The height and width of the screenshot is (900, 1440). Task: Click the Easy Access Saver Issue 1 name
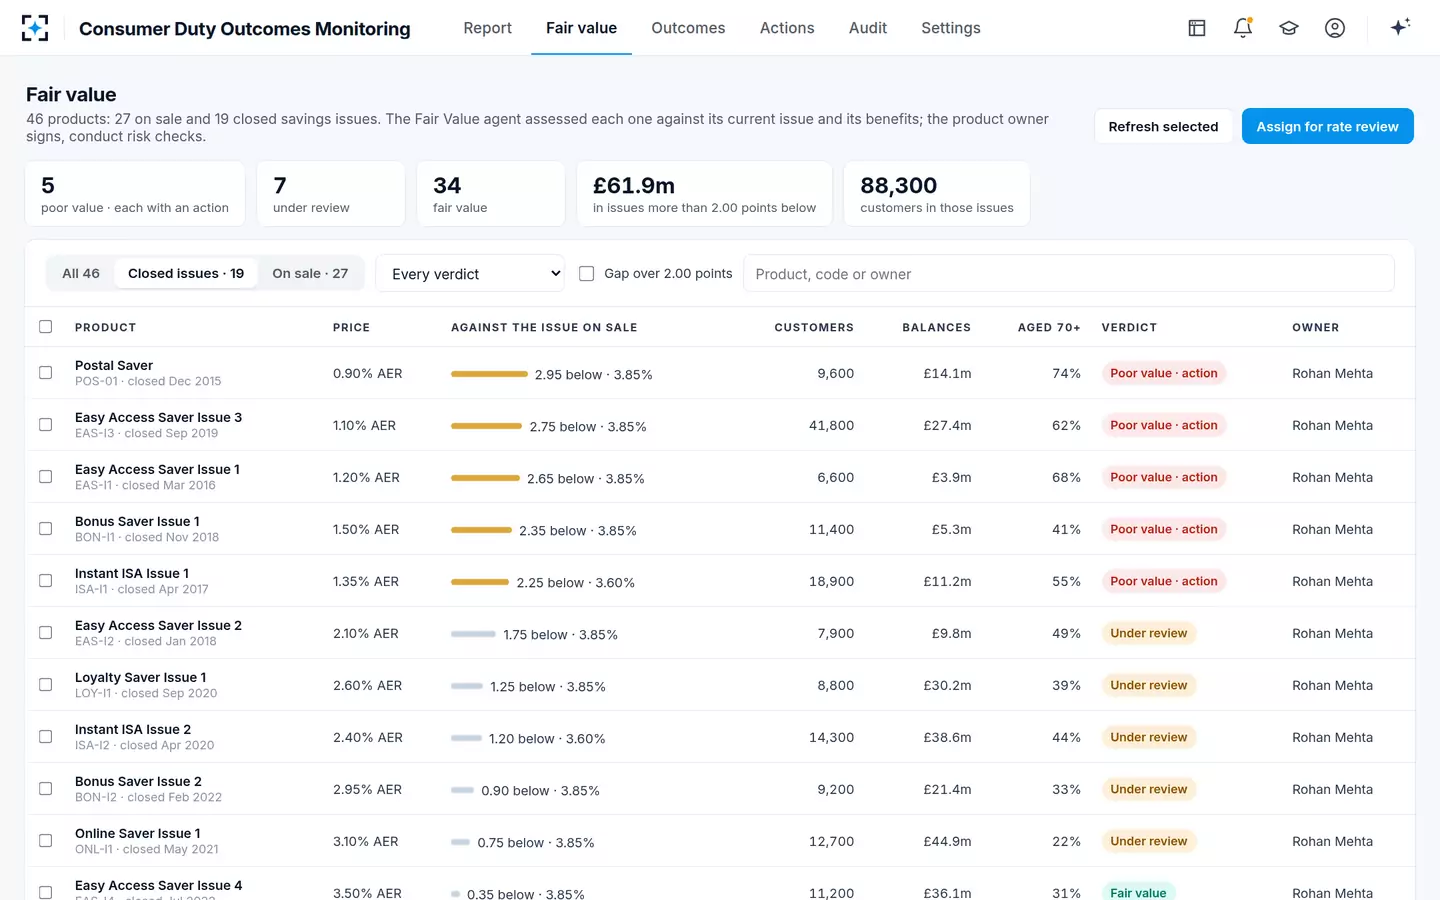point(157,469)
